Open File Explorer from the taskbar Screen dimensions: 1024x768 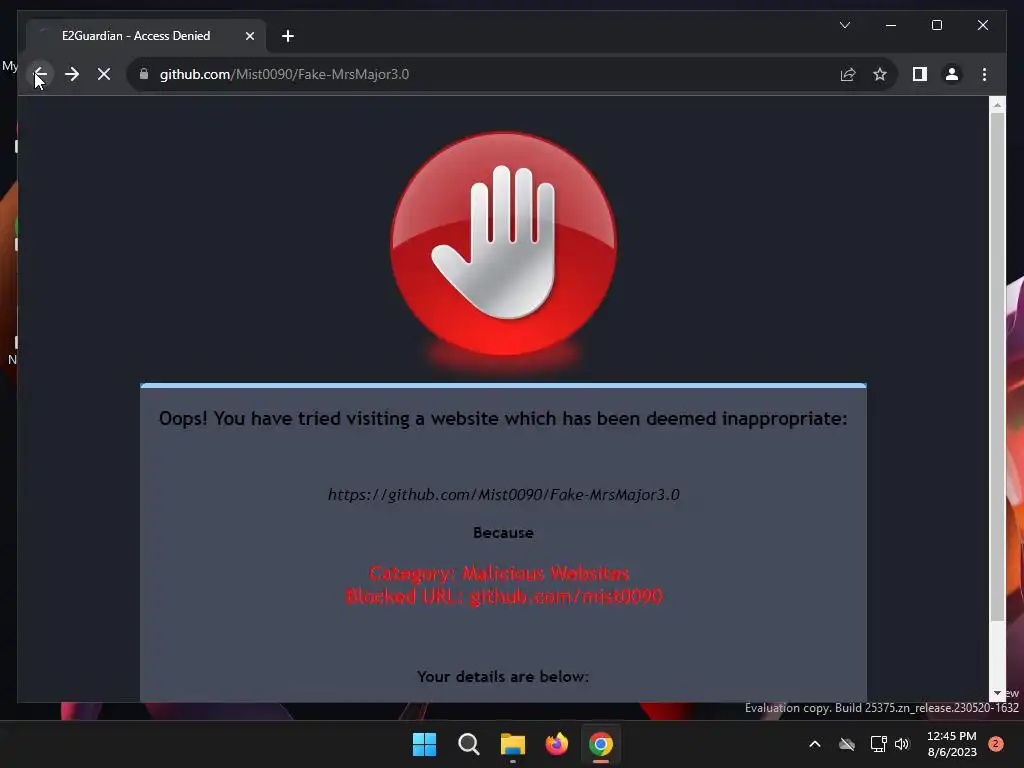(513, 744)
